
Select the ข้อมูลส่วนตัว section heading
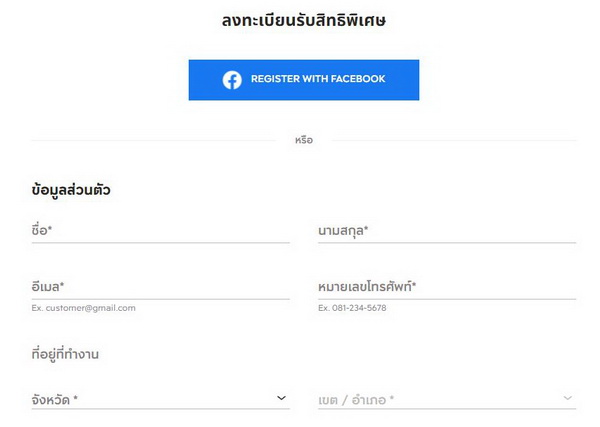tap(71, 190)
